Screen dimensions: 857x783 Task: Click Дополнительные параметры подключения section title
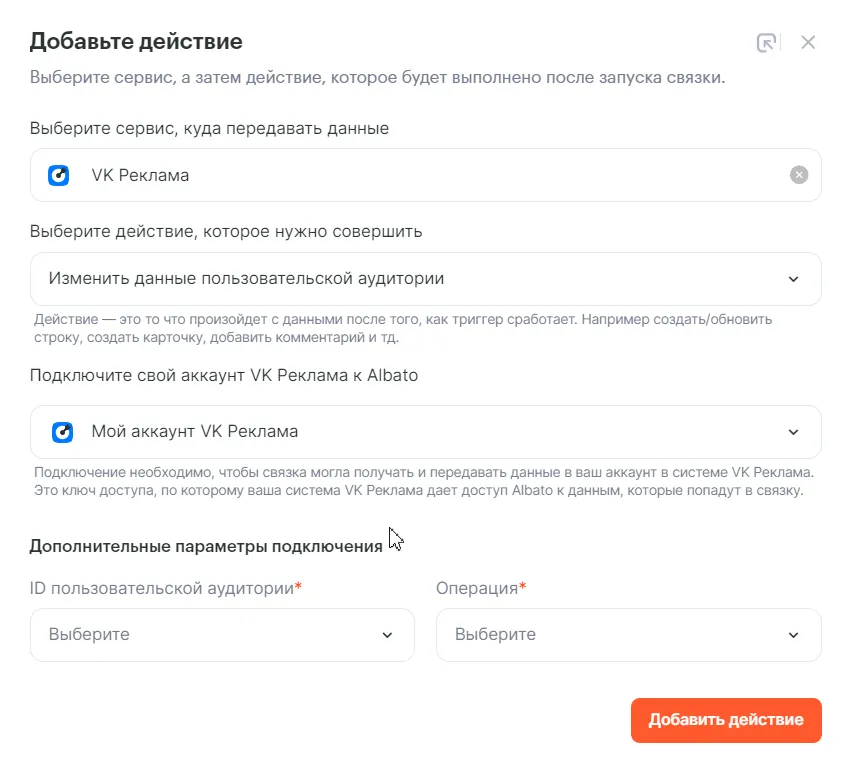(206, 546)
